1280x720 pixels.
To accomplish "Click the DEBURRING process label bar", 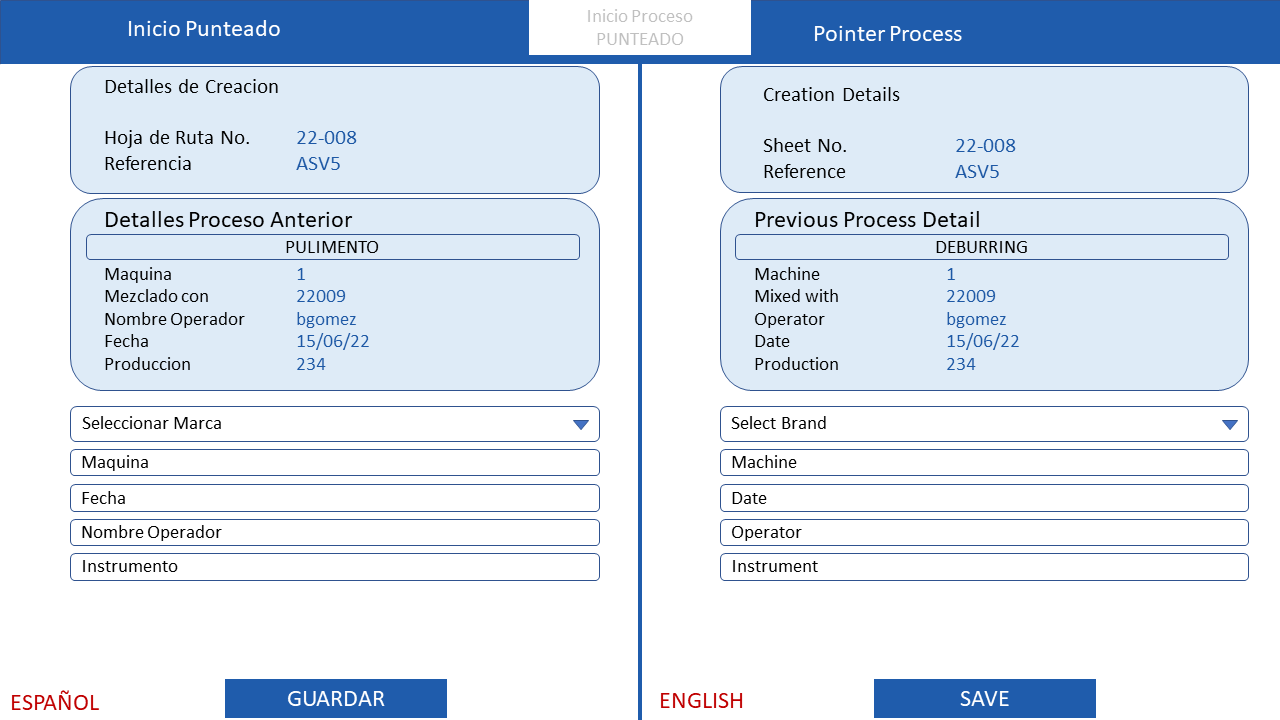I will click(x=981, y=247).
